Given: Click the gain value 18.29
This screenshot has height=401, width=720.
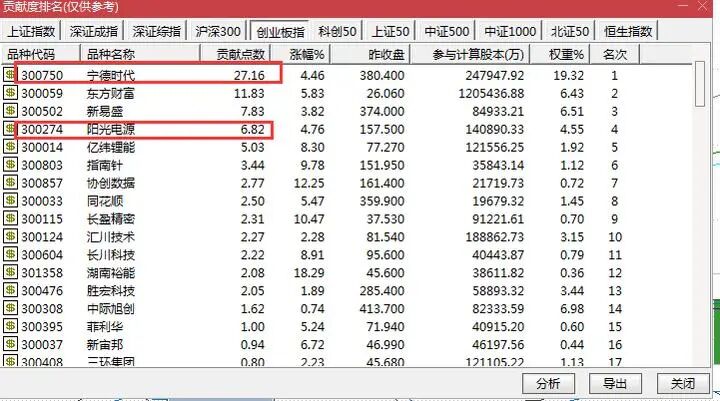Looking at the screenshot, I should (x=309, y=272).
